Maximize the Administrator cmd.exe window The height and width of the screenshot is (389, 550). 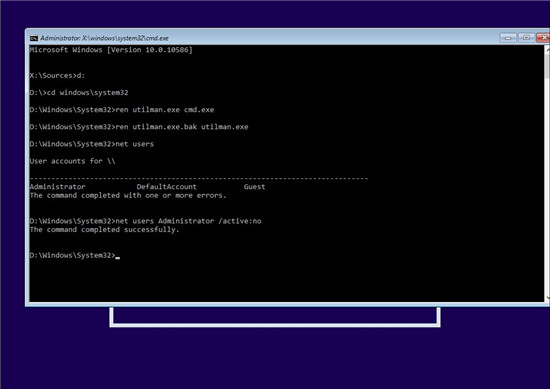[526, 38]
